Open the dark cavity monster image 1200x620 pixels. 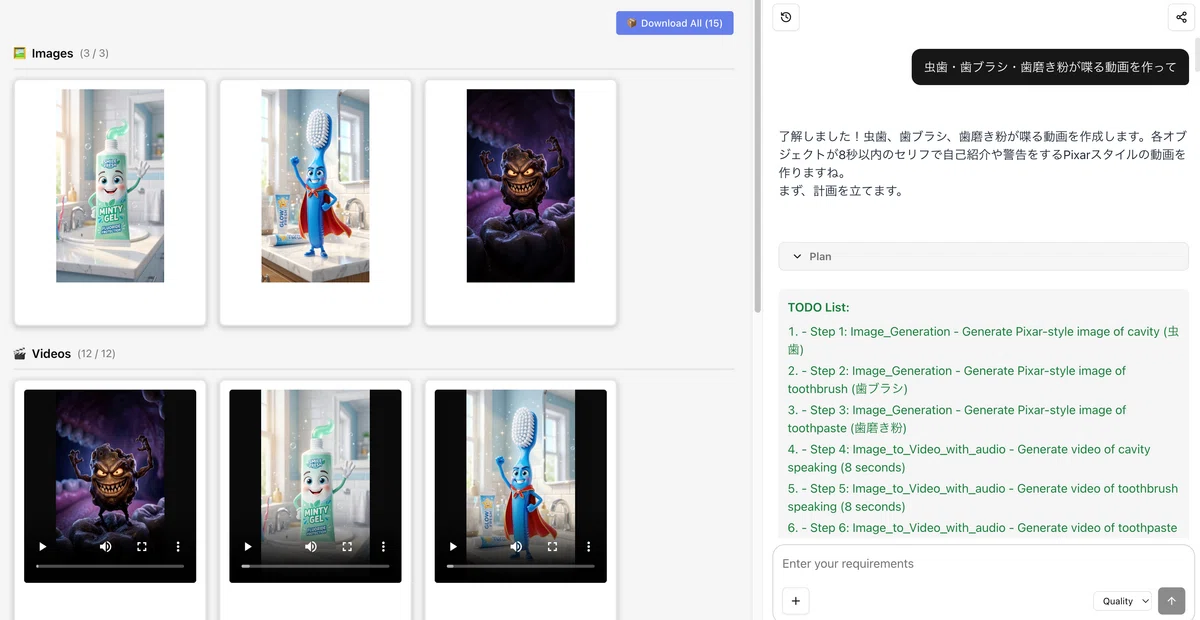click(521, 186)
